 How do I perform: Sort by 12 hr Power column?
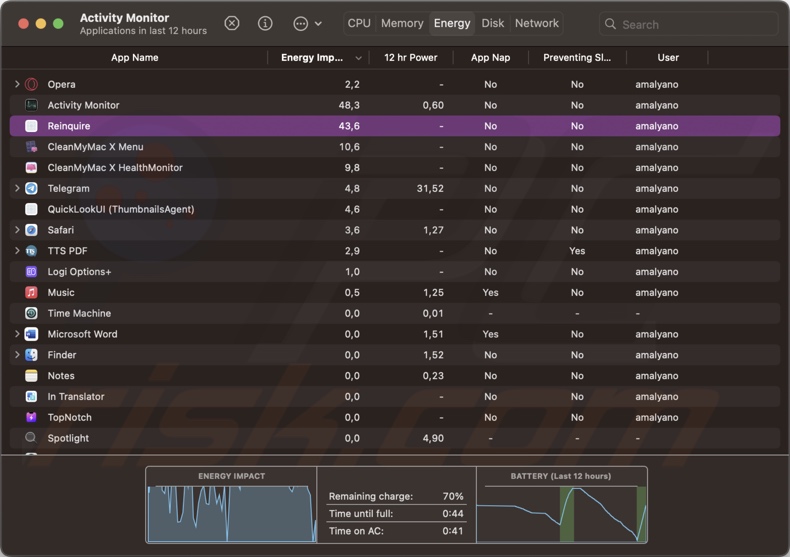pos(411,57)
